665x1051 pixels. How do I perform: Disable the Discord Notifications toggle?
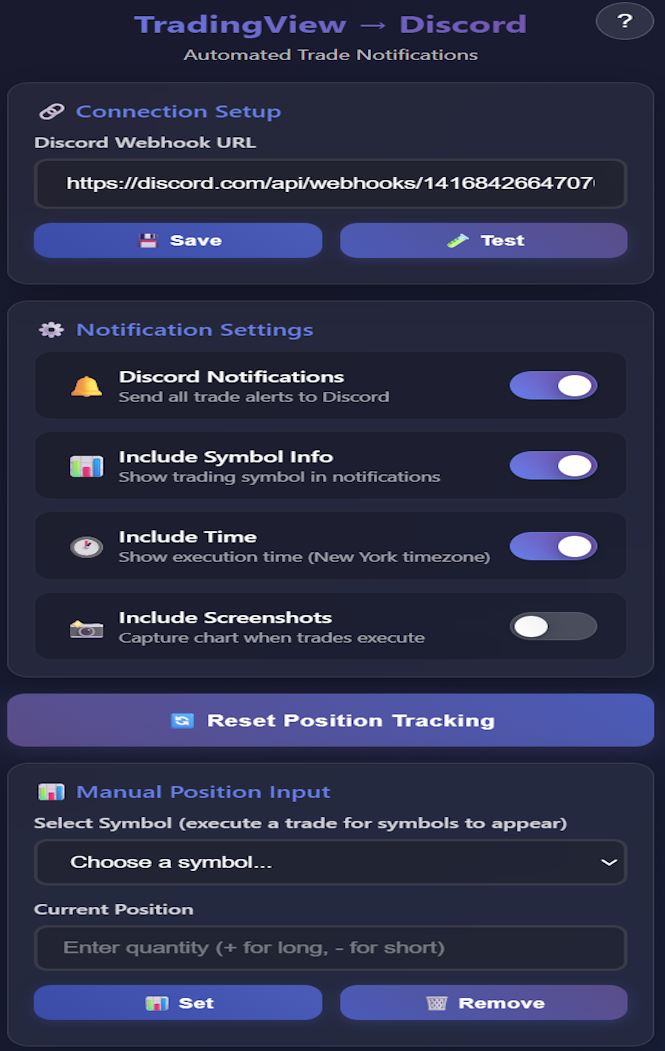[x=553, y=386]
